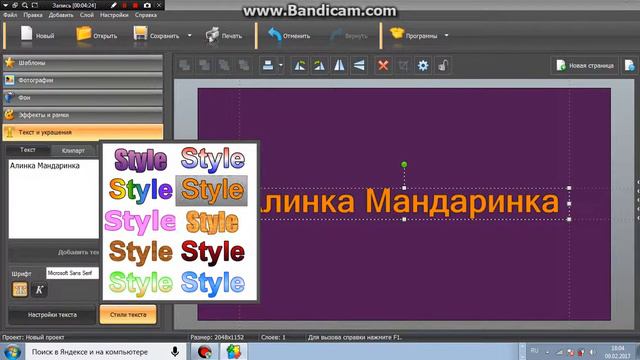
Task: Create a new project with Новый
Action: pyautogui.click(x=37, y=35)
